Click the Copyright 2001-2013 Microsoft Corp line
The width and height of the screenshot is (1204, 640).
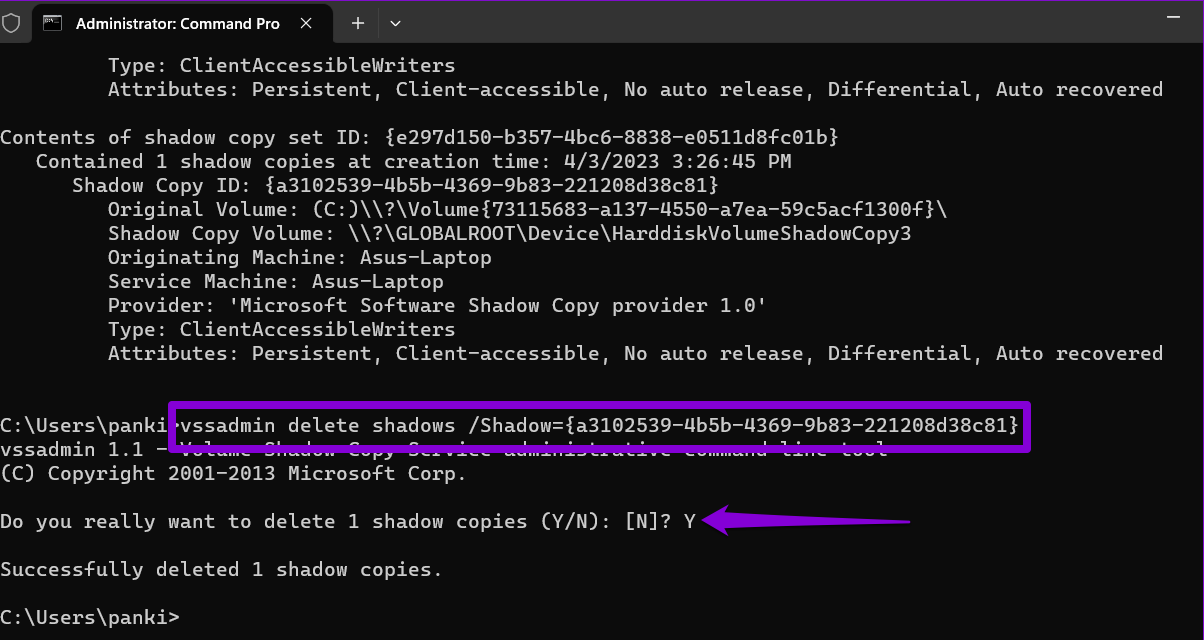(233, 473)
